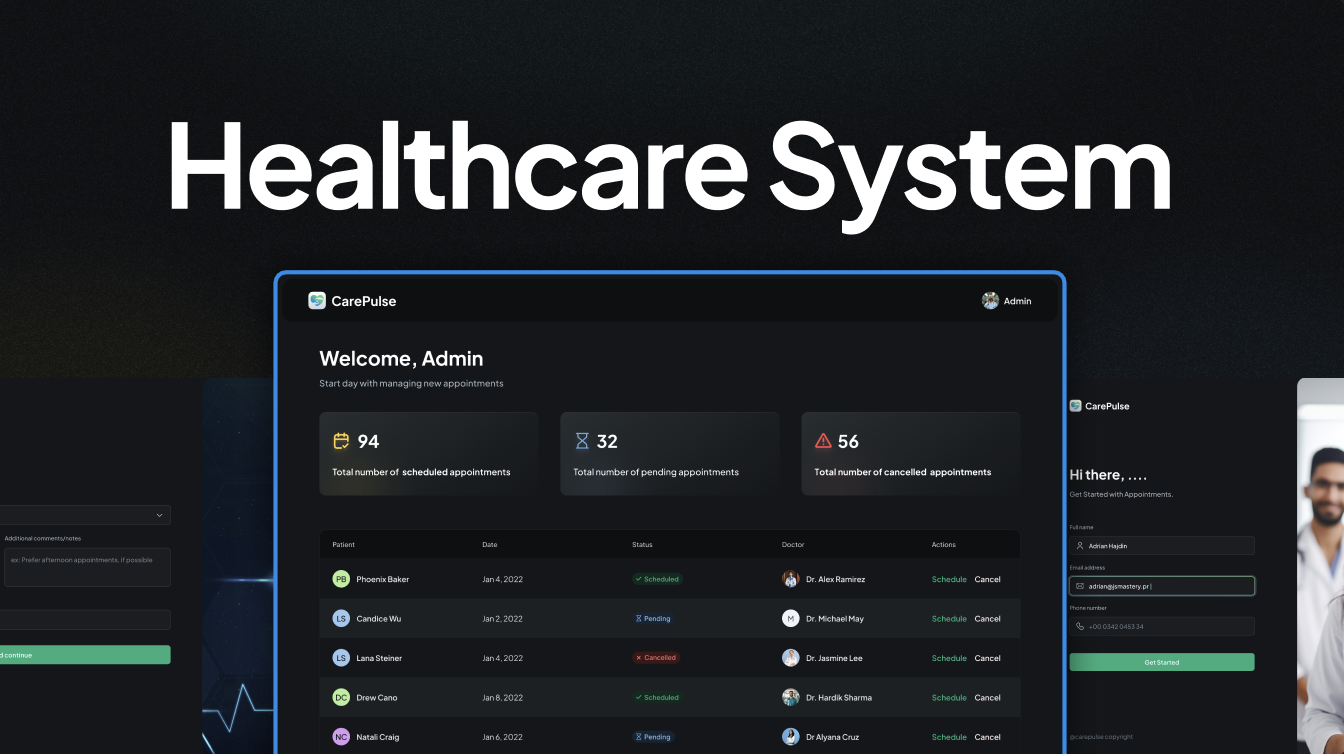This screenshot has width=1344, height=754.
Task: Expand the dropdown chevron in left form
Action: click(x=159, y=515)
